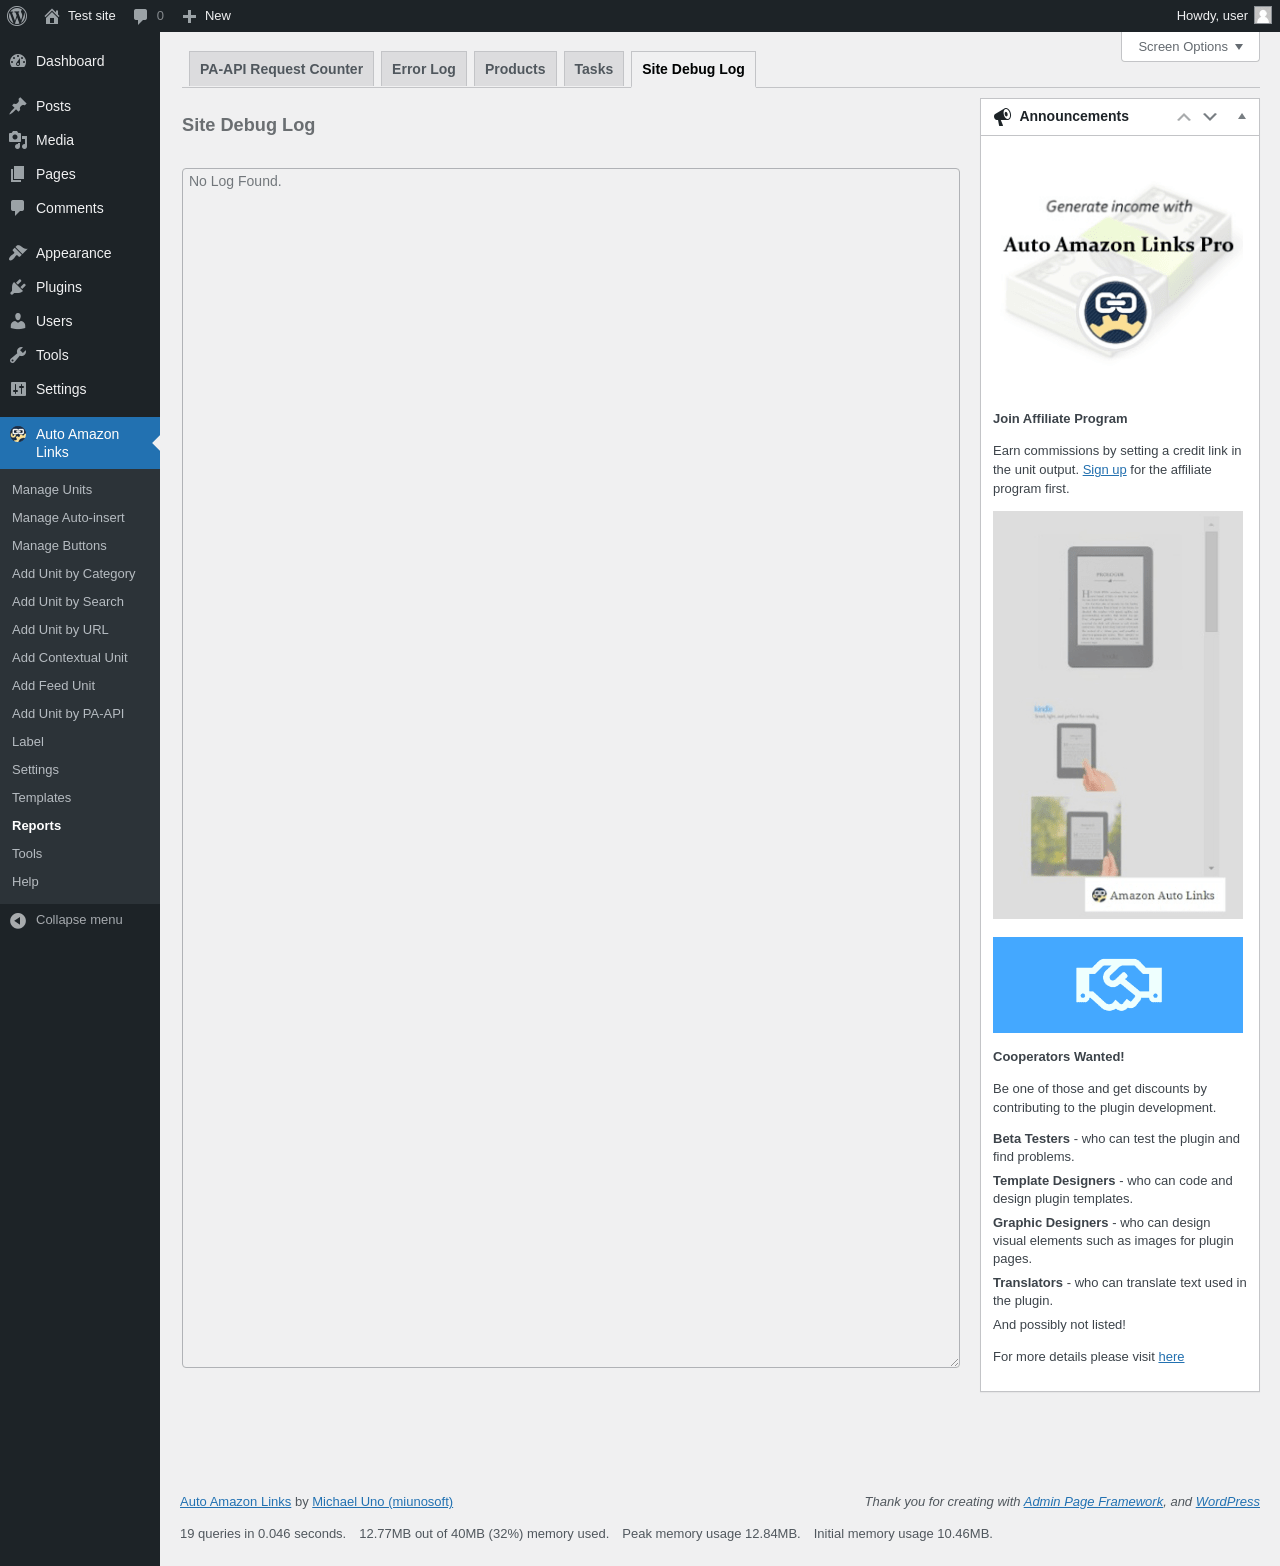
Task: Open Admin Page Framework footer link
Action: coord(1093,1502)
